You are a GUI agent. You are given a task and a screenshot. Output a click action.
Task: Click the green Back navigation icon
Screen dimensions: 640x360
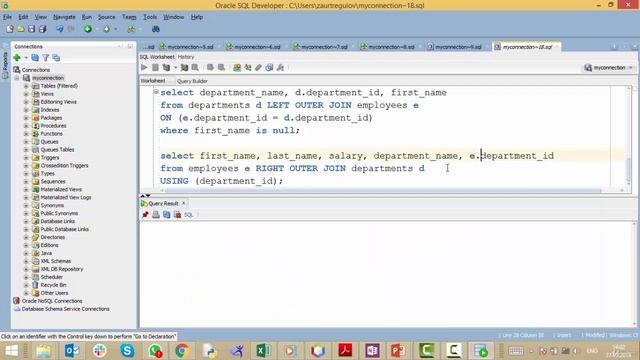point(88,29)
